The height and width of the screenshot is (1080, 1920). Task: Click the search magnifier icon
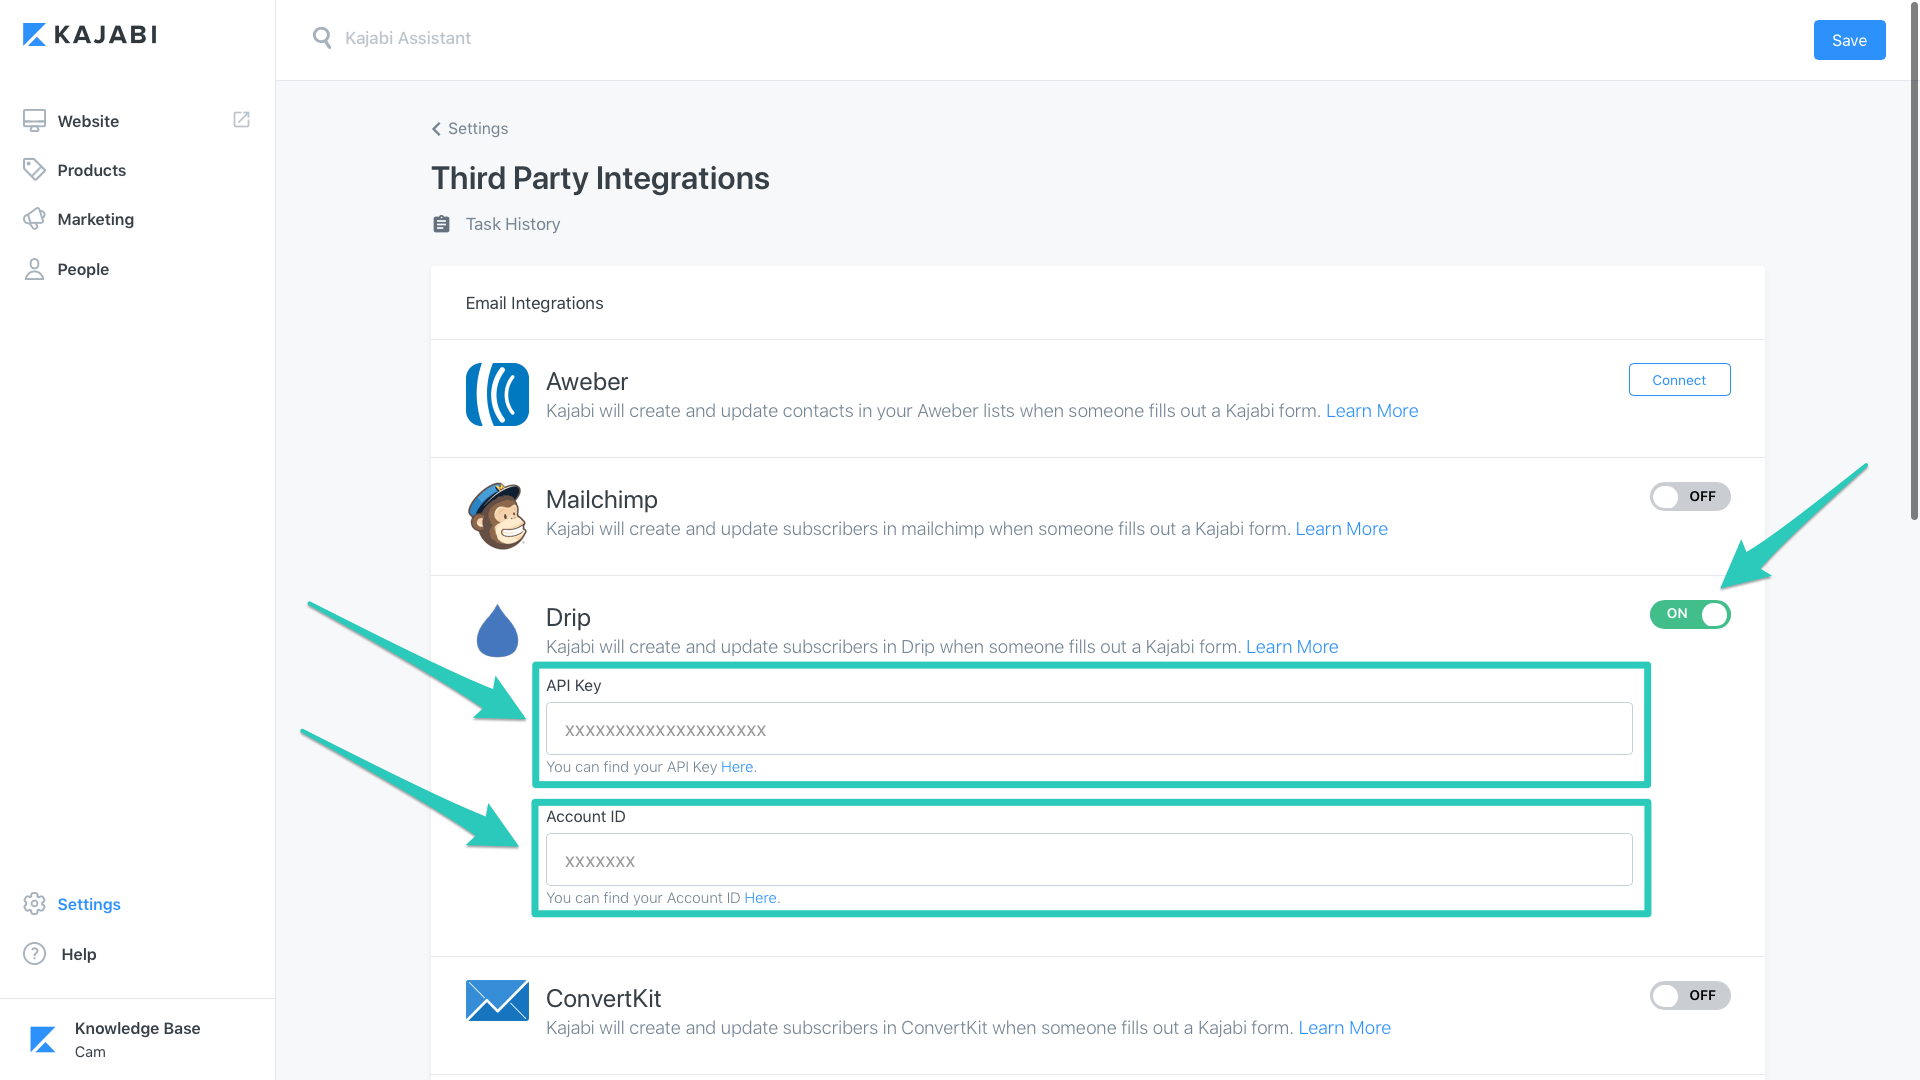pyautogui.click(x=322, y=38)
